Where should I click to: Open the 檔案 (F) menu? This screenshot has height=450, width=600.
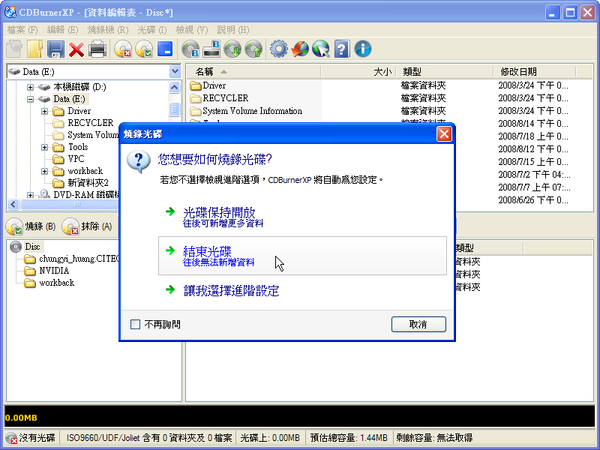pyautogui.click(x=23, y=30)
